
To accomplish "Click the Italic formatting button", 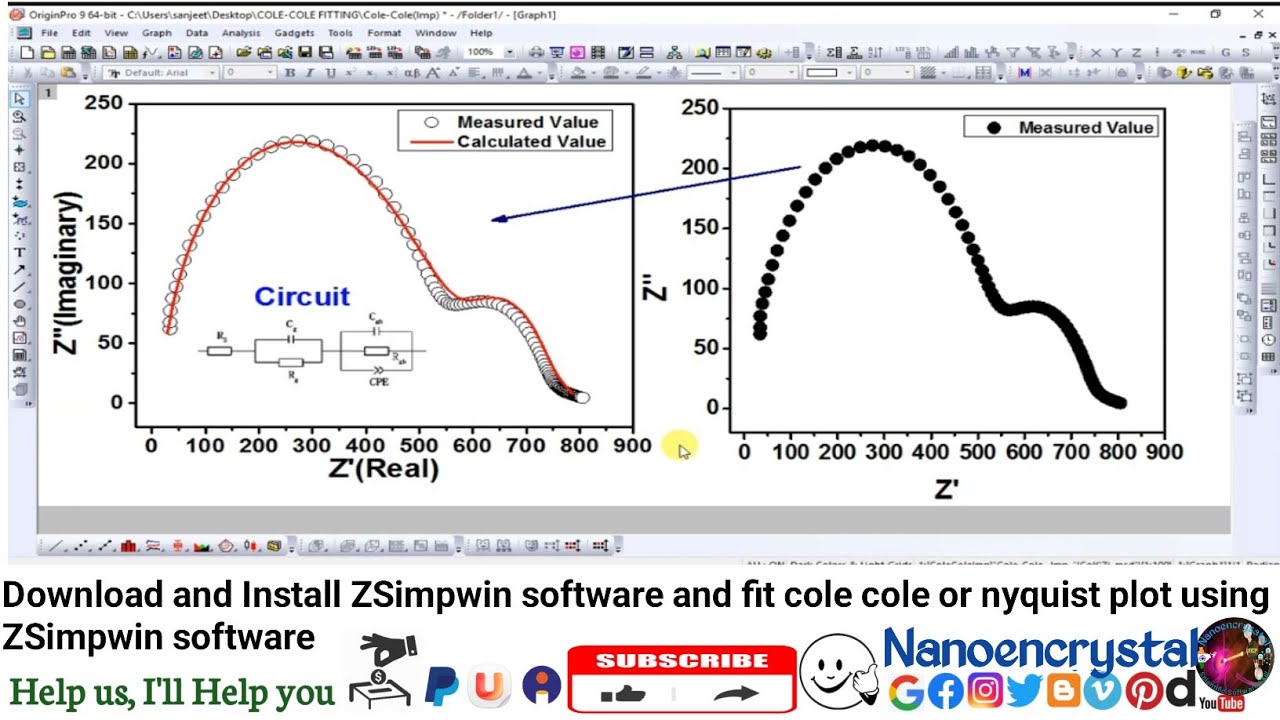I will [310, 73].
